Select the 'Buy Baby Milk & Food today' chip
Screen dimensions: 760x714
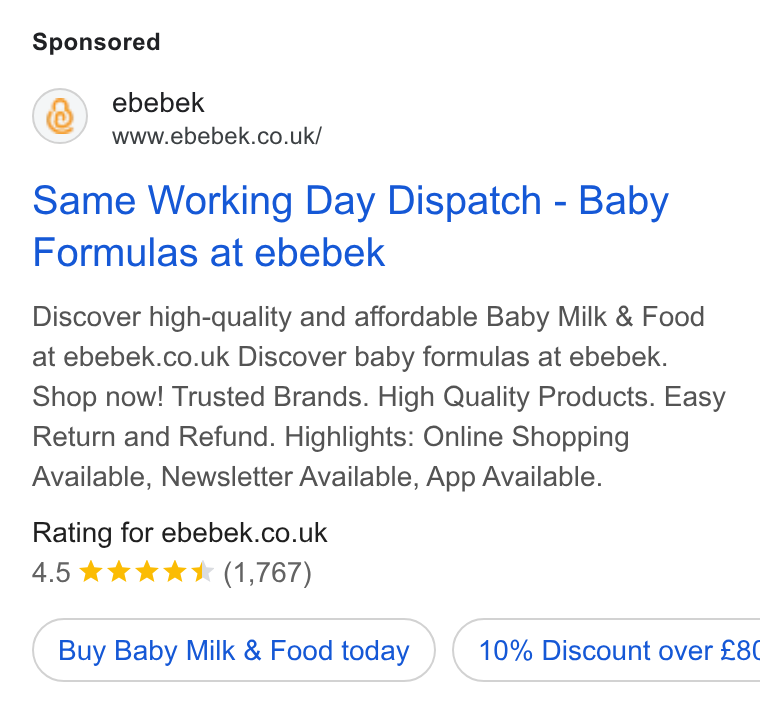tap(234, 650)
